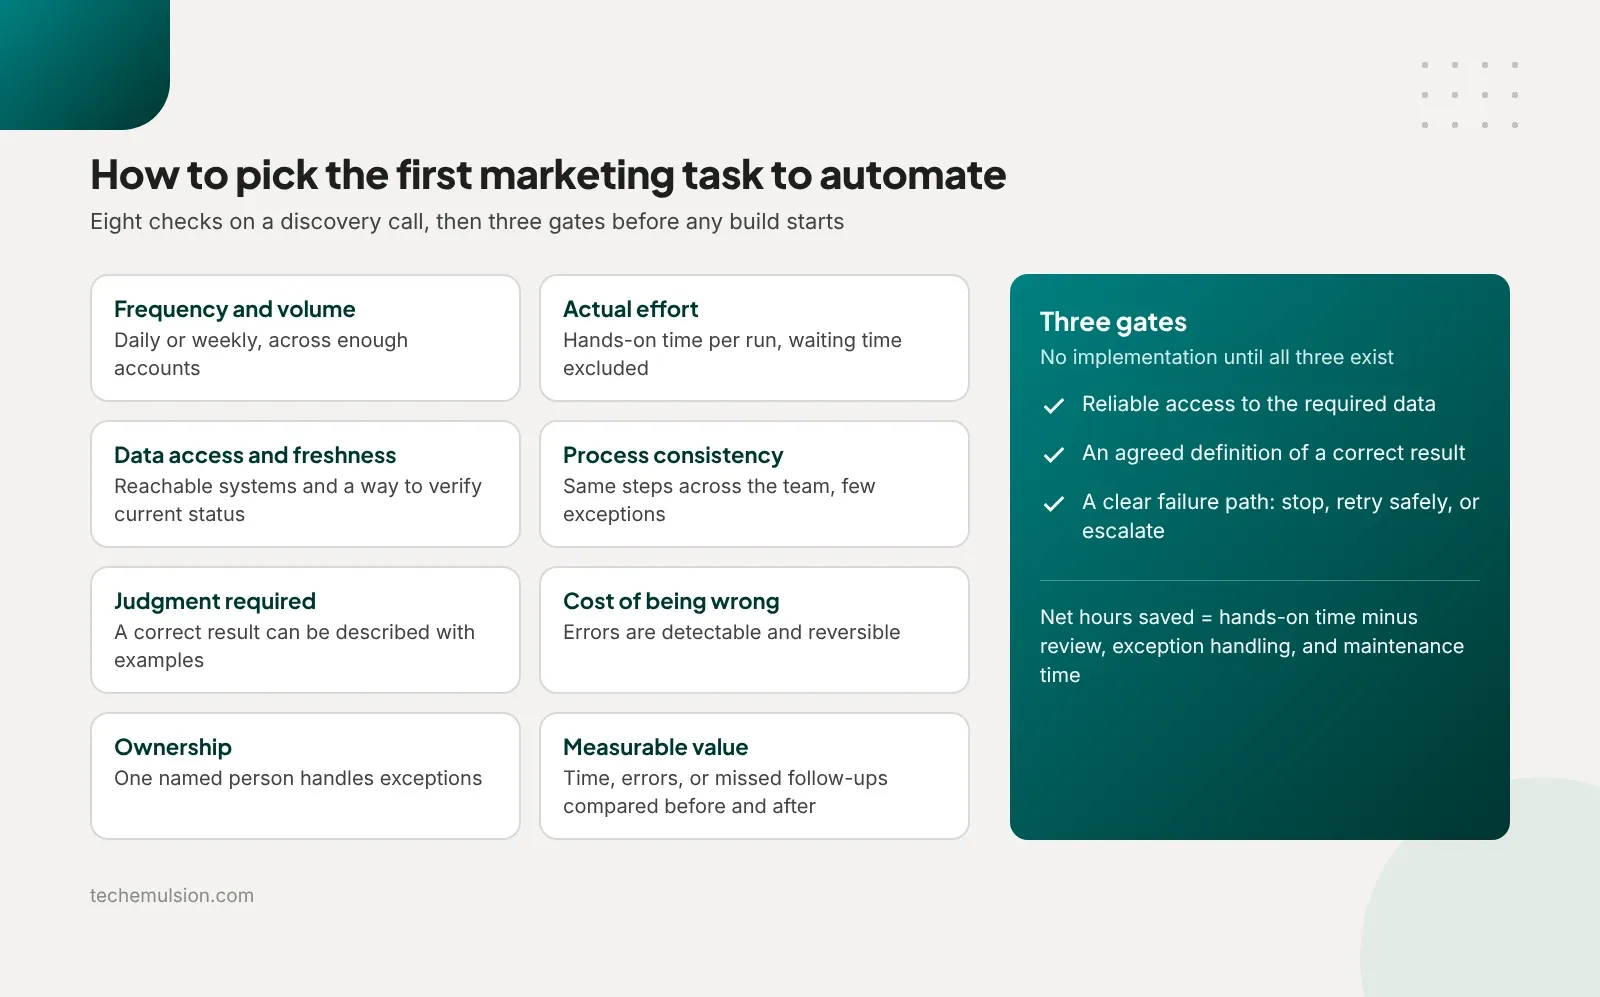1600x997 pixels.
Task: Click the 'Measurable value' heading
Action: [x=656, y=747]
